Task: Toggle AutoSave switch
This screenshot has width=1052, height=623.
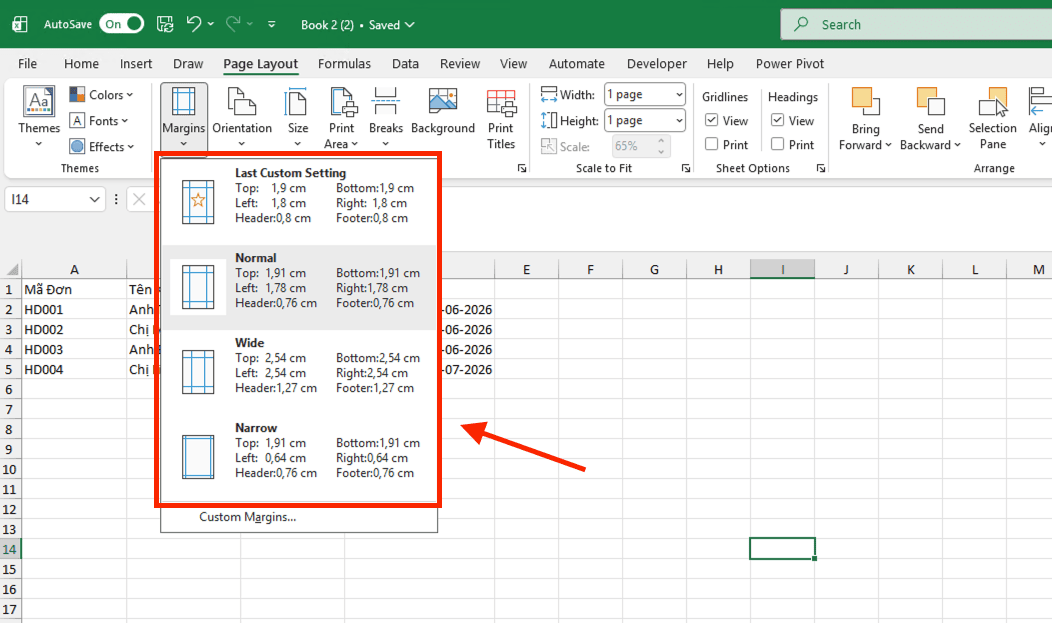Action: [x=121, y=24]
